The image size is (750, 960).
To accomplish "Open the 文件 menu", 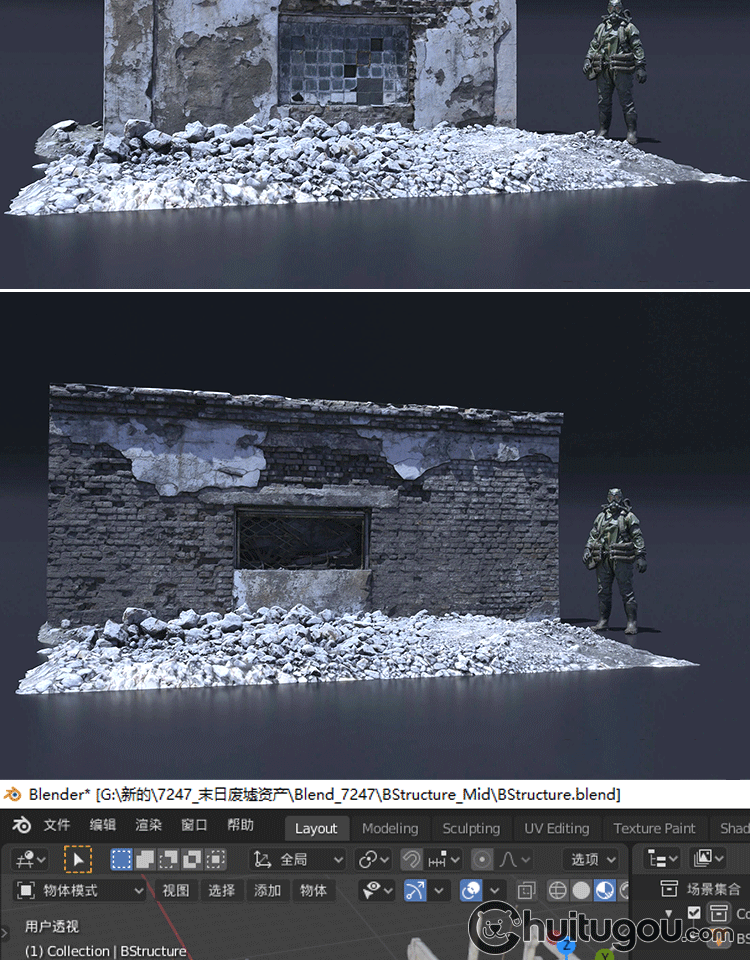I will 57,826.
